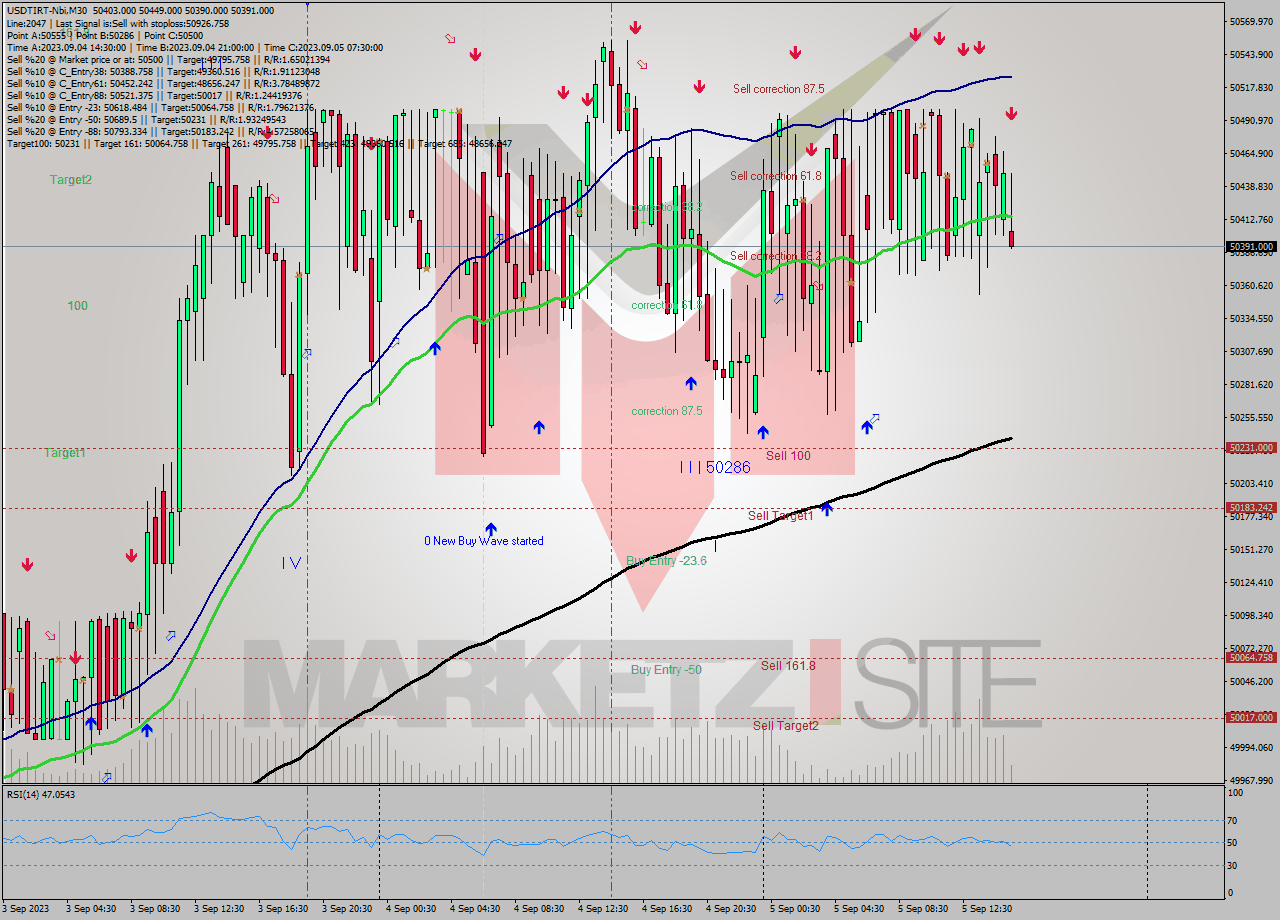1280x920 pixels.
Task: Select the 'Buy Entry -50' label
Action: click(666, 670)
